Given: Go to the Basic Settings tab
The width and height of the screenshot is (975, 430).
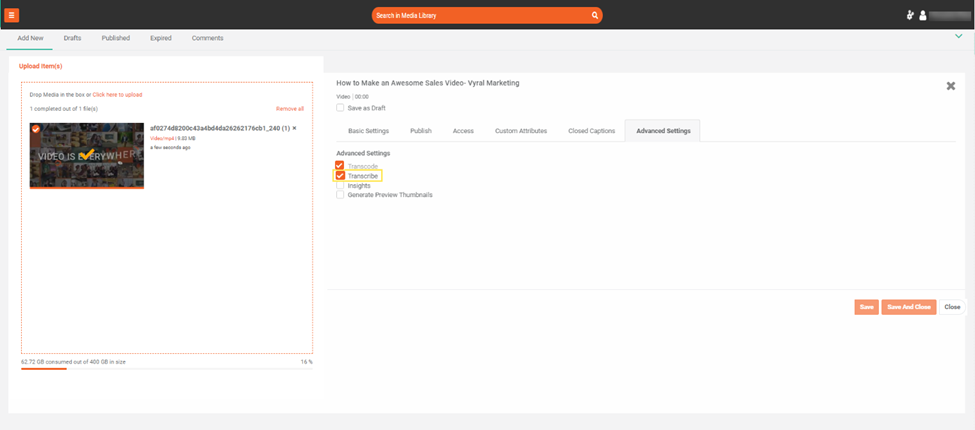Looking at the screenshot, I should click(x=368, y=131).
